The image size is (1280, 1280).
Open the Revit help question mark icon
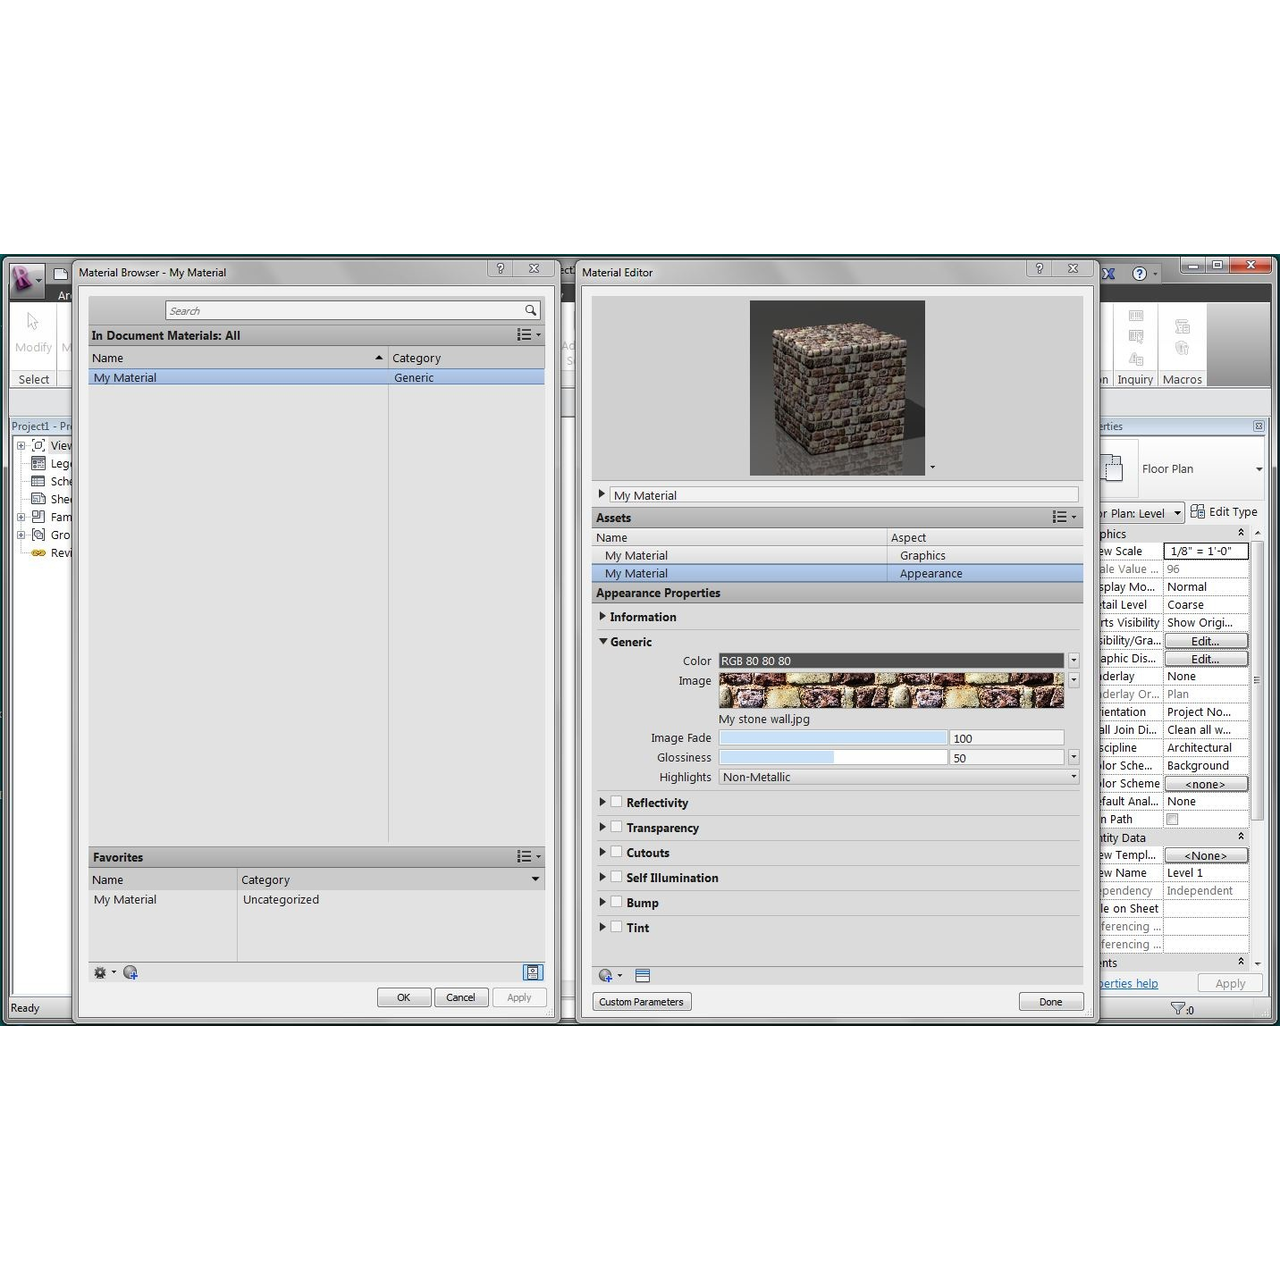[1139, 273]
